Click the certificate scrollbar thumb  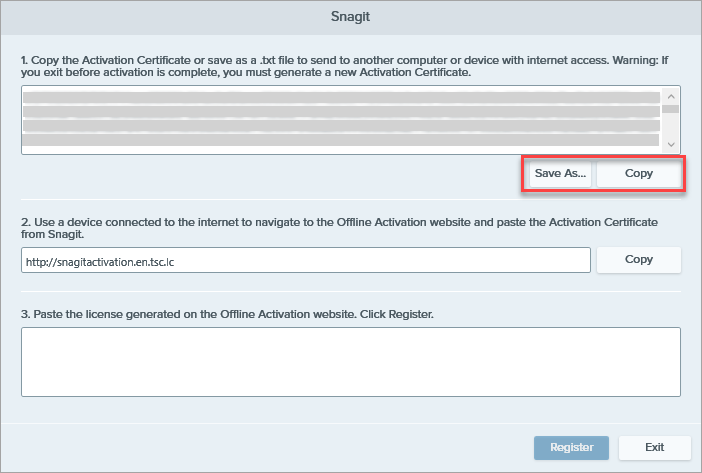[x=671, y=109]
